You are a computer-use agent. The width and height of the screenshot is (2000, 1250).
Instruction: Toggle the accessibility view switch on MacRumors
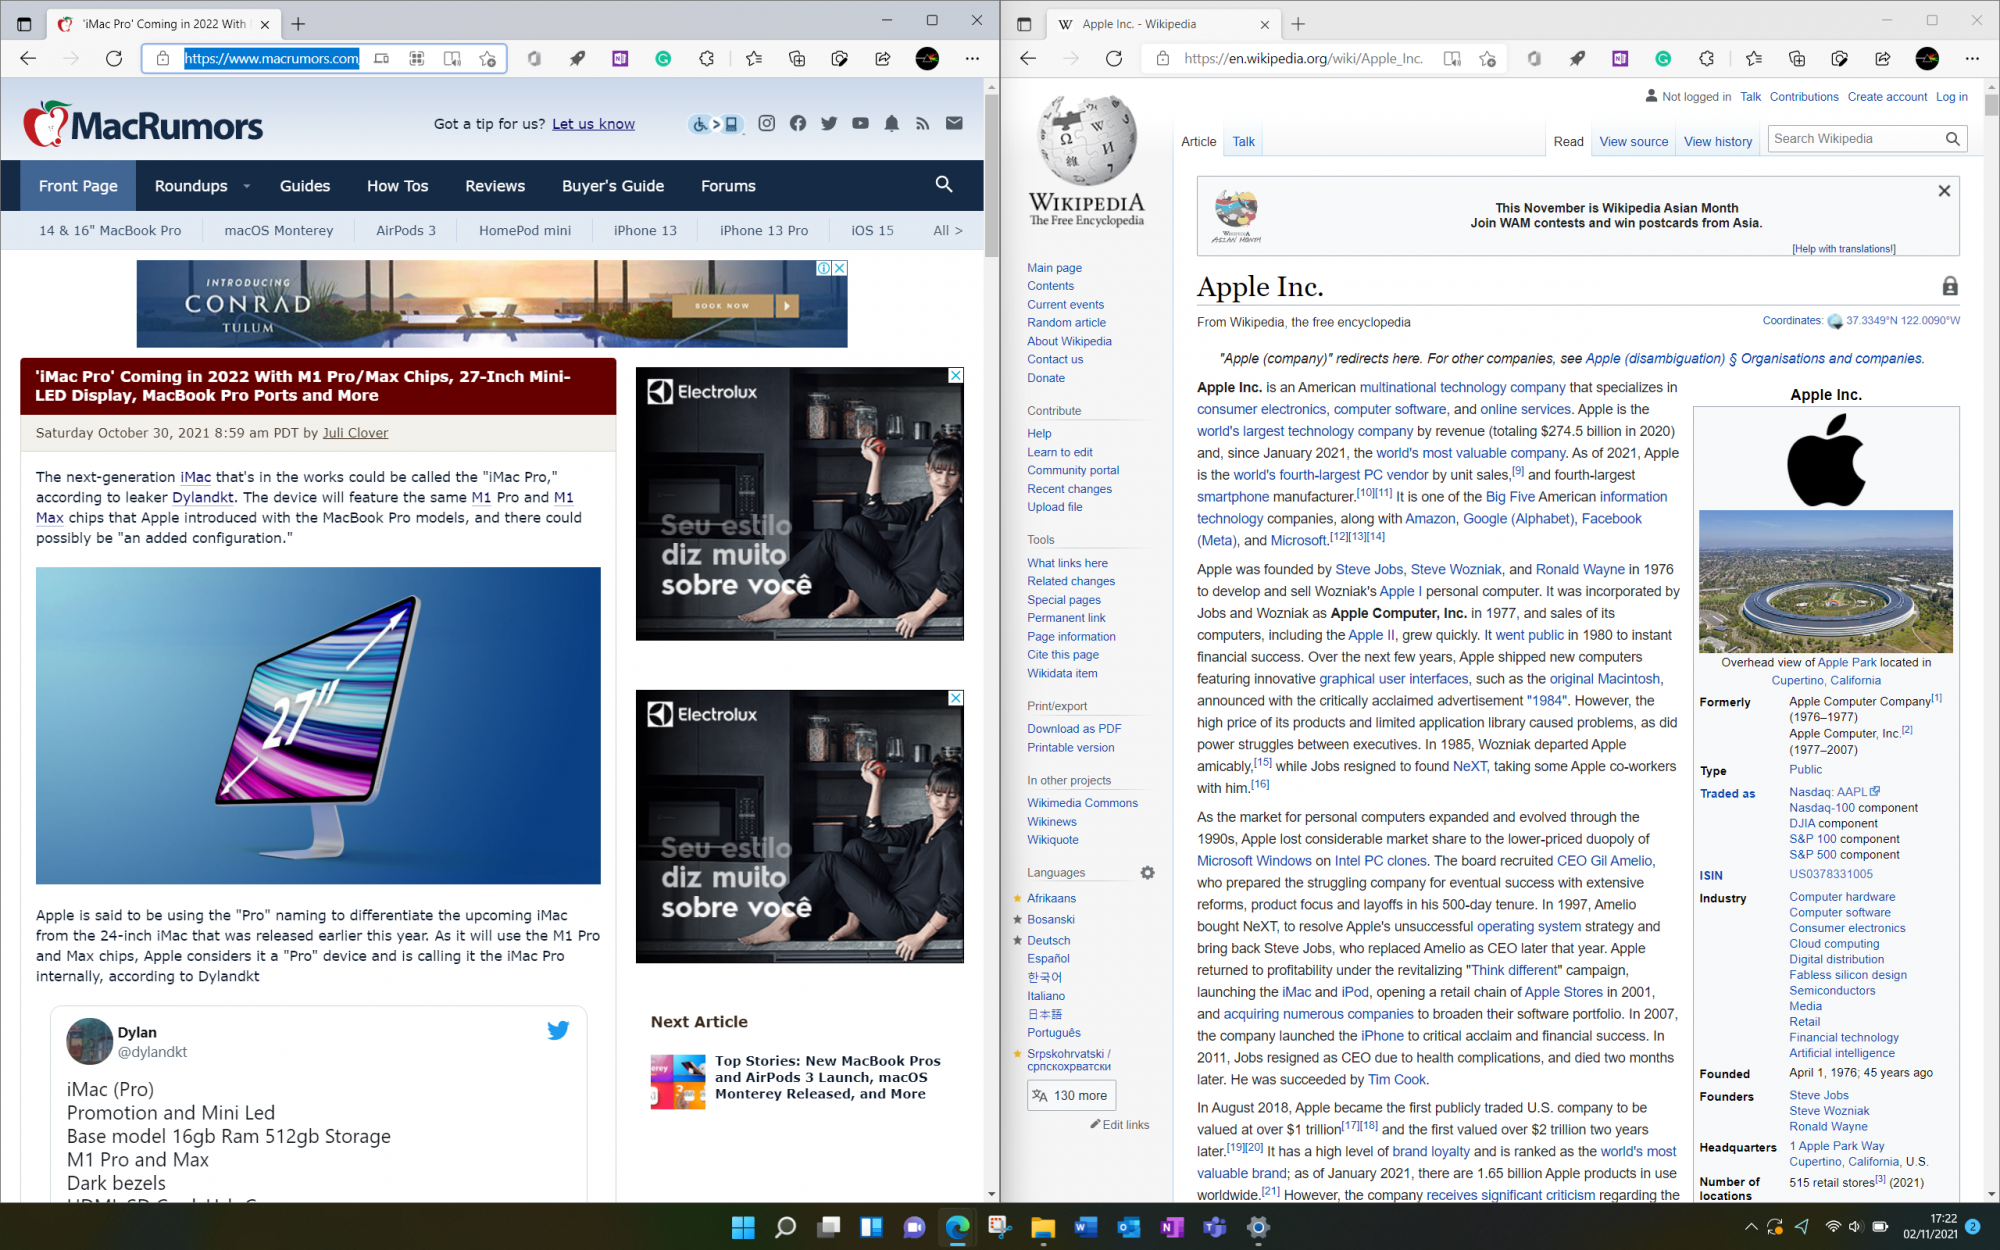point(716,124)
